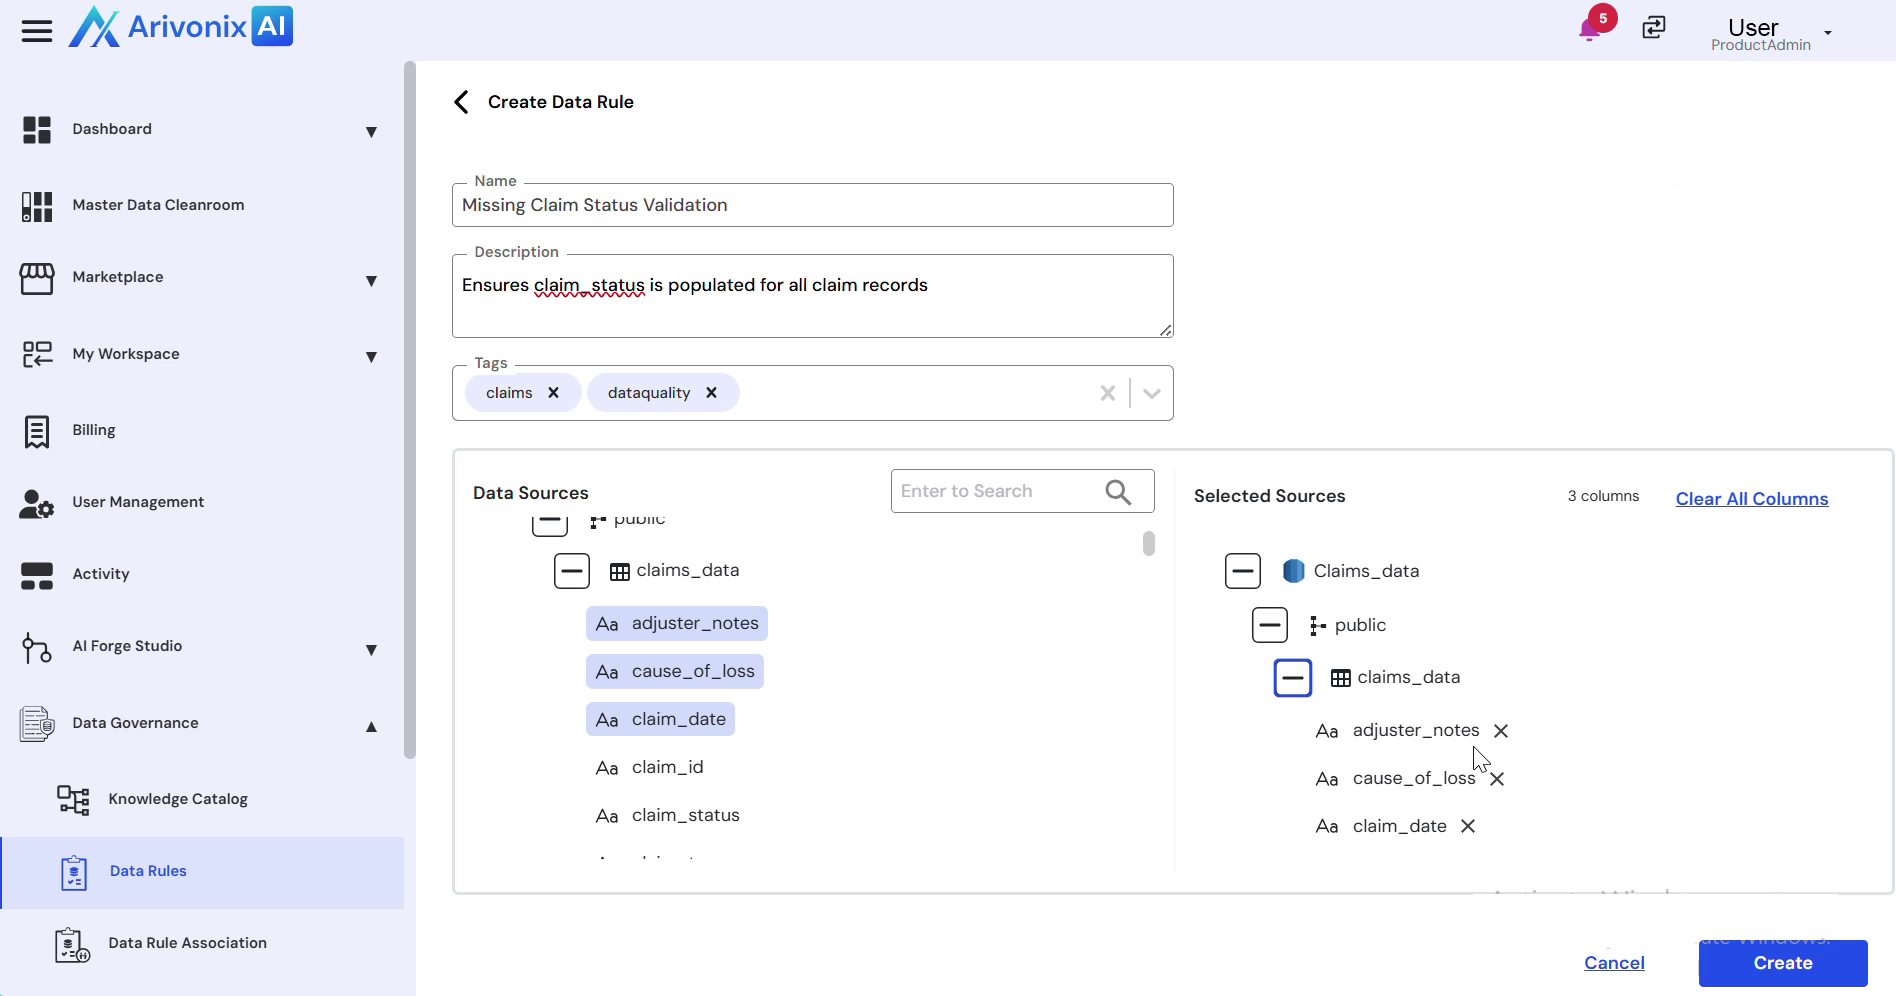
Task: Deselect the cause_of_loss column in Data Sources
Action: coord(692,671)
